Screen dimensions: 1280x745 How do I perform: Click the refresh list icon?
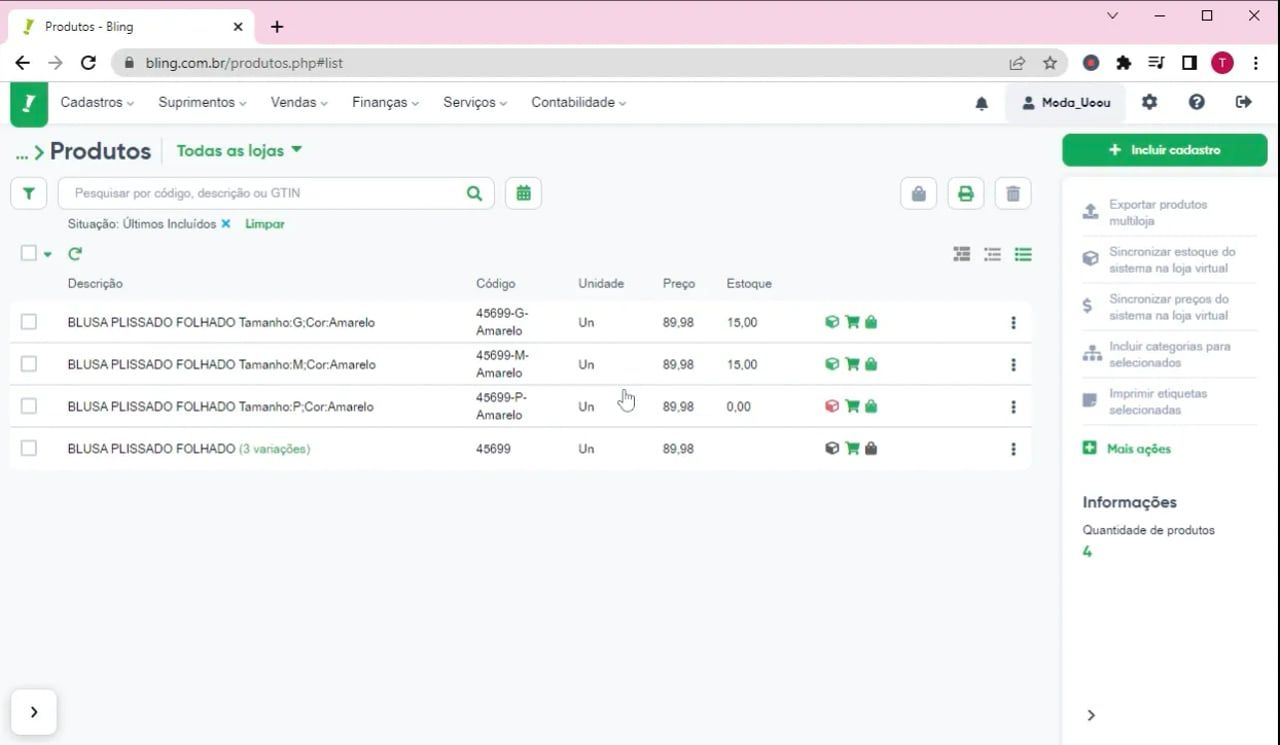[x=75, y=254]
